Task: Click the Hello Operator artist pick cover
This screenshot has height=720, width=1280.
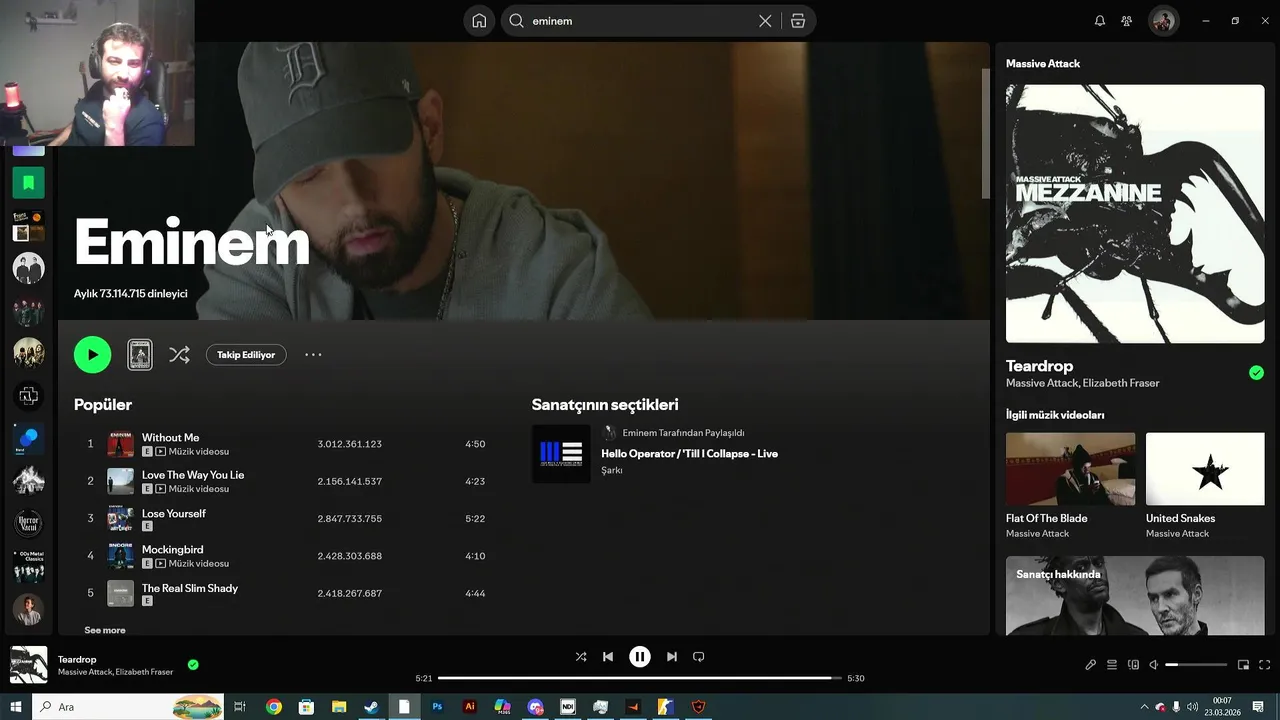Action: point(561,453)
